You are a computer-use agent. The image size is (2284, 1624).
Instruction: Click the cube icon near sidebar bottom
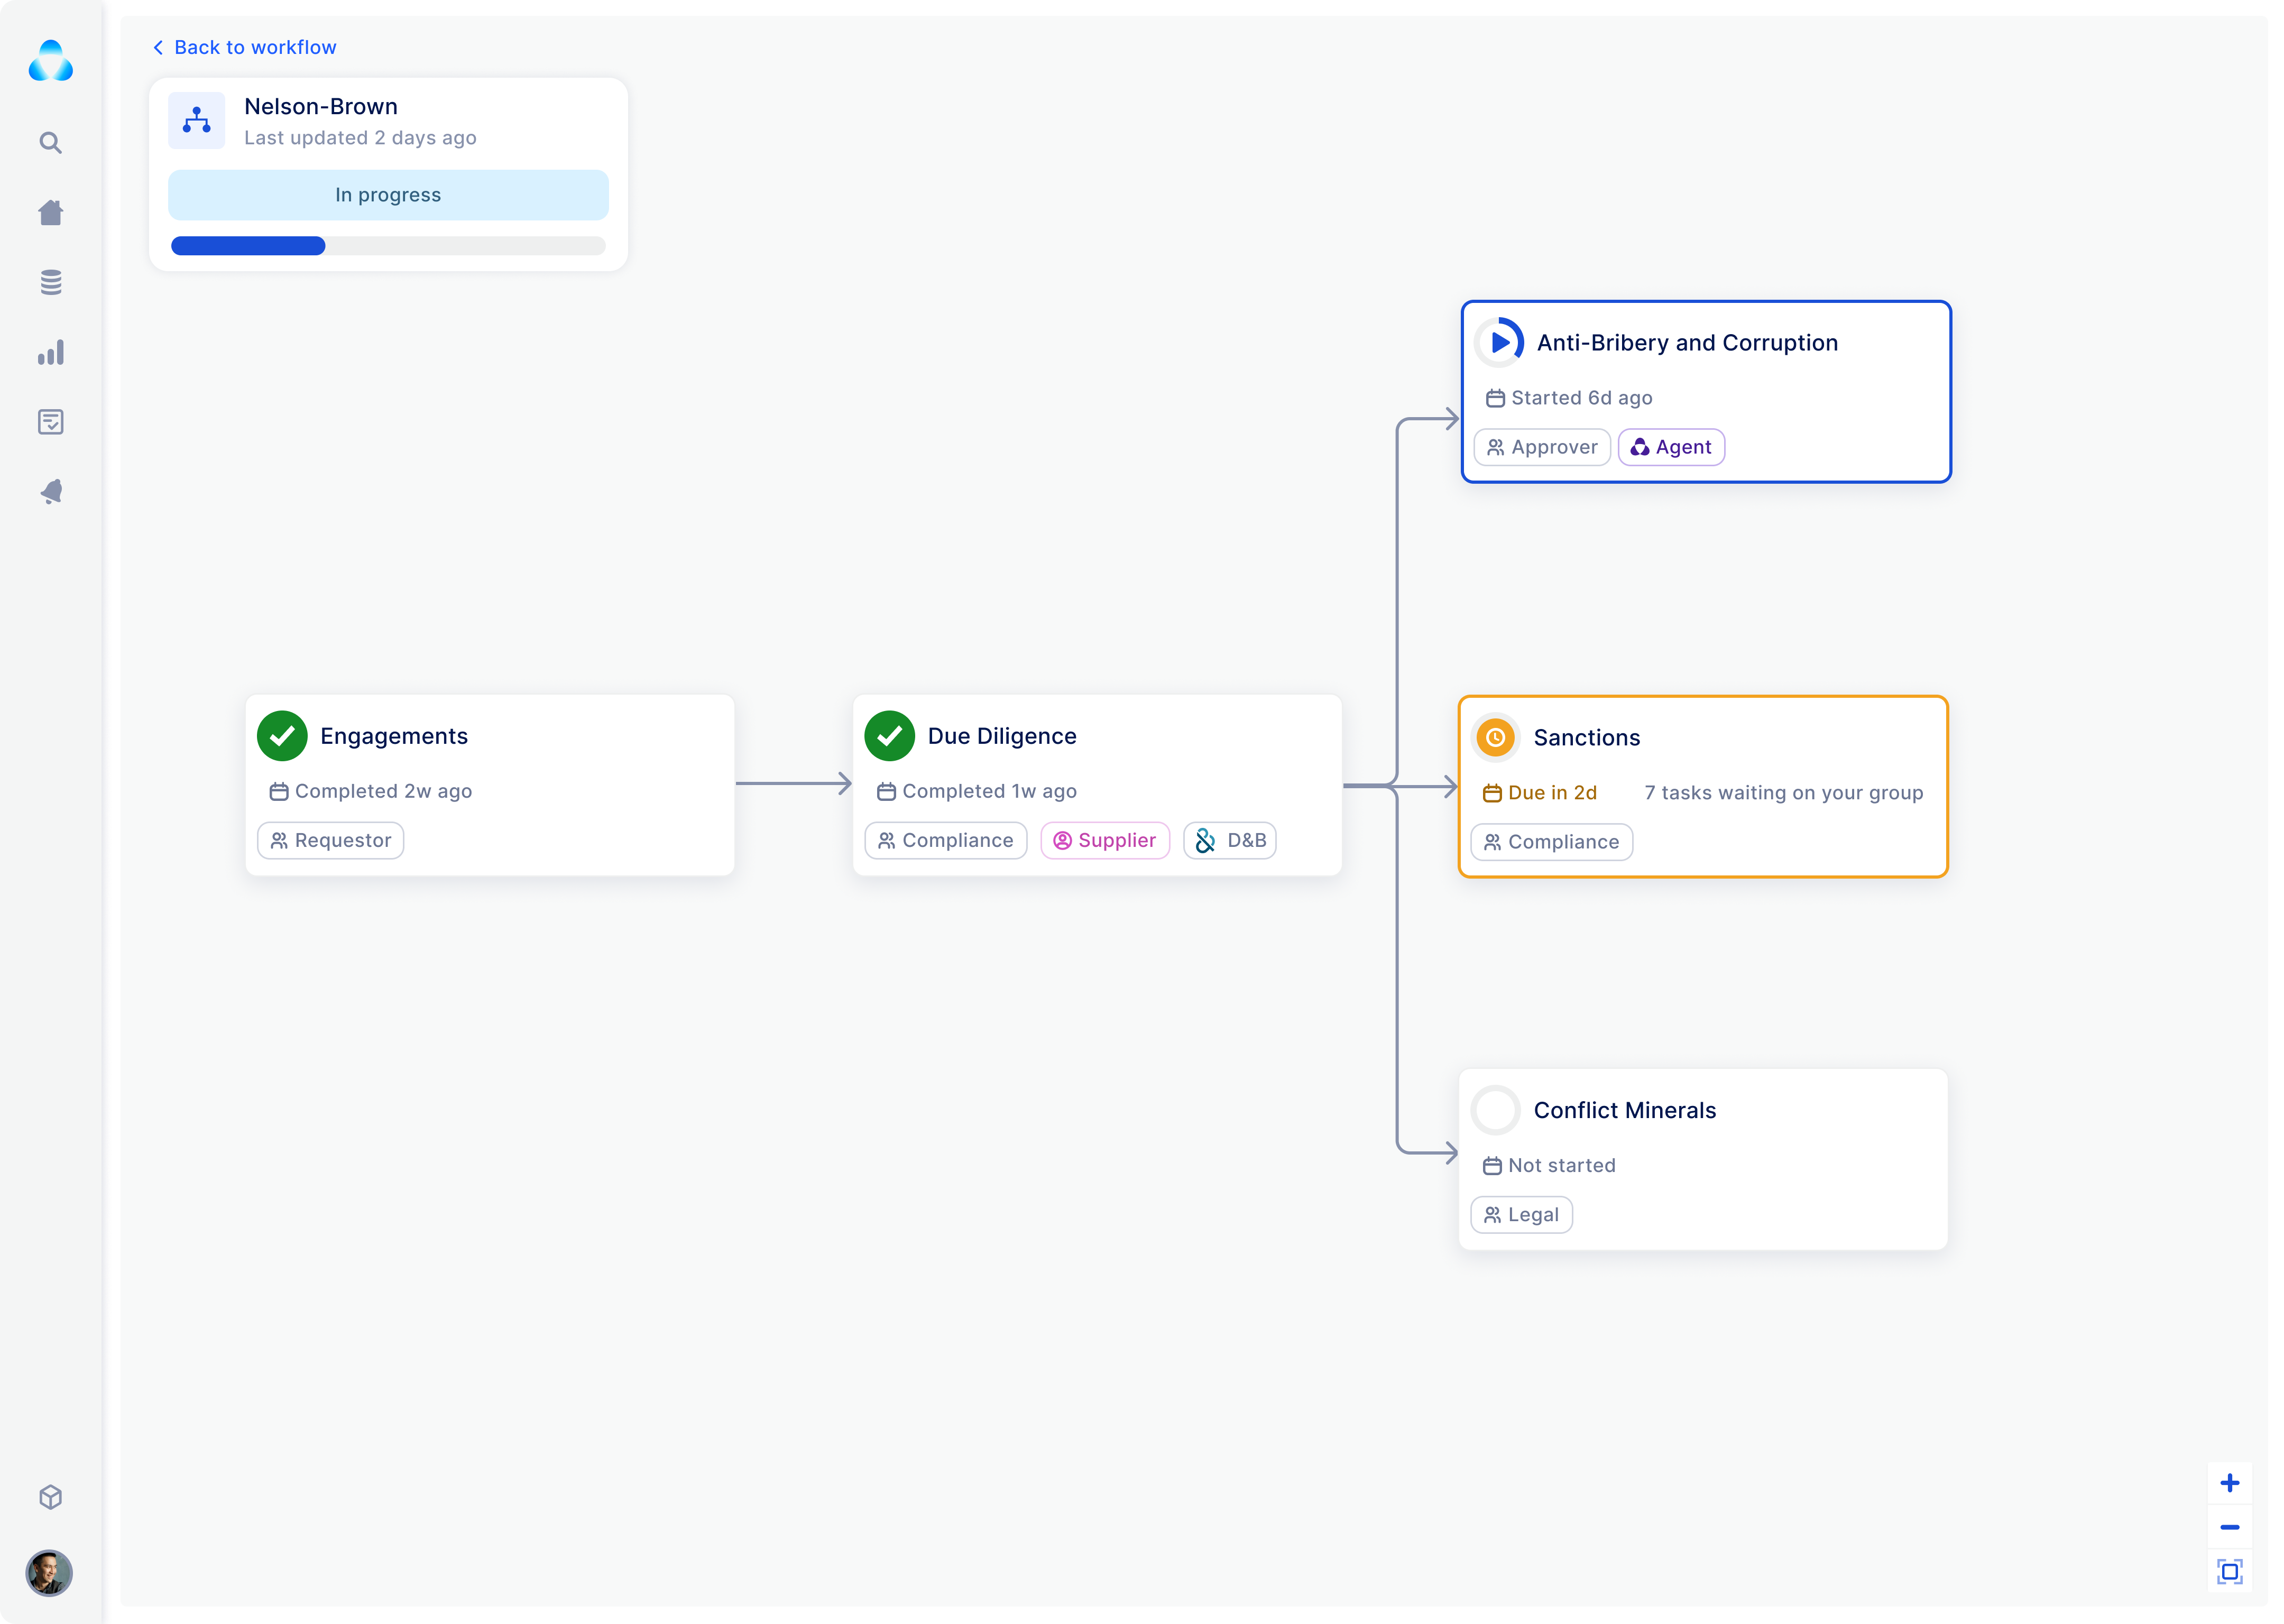[51, 1497]
